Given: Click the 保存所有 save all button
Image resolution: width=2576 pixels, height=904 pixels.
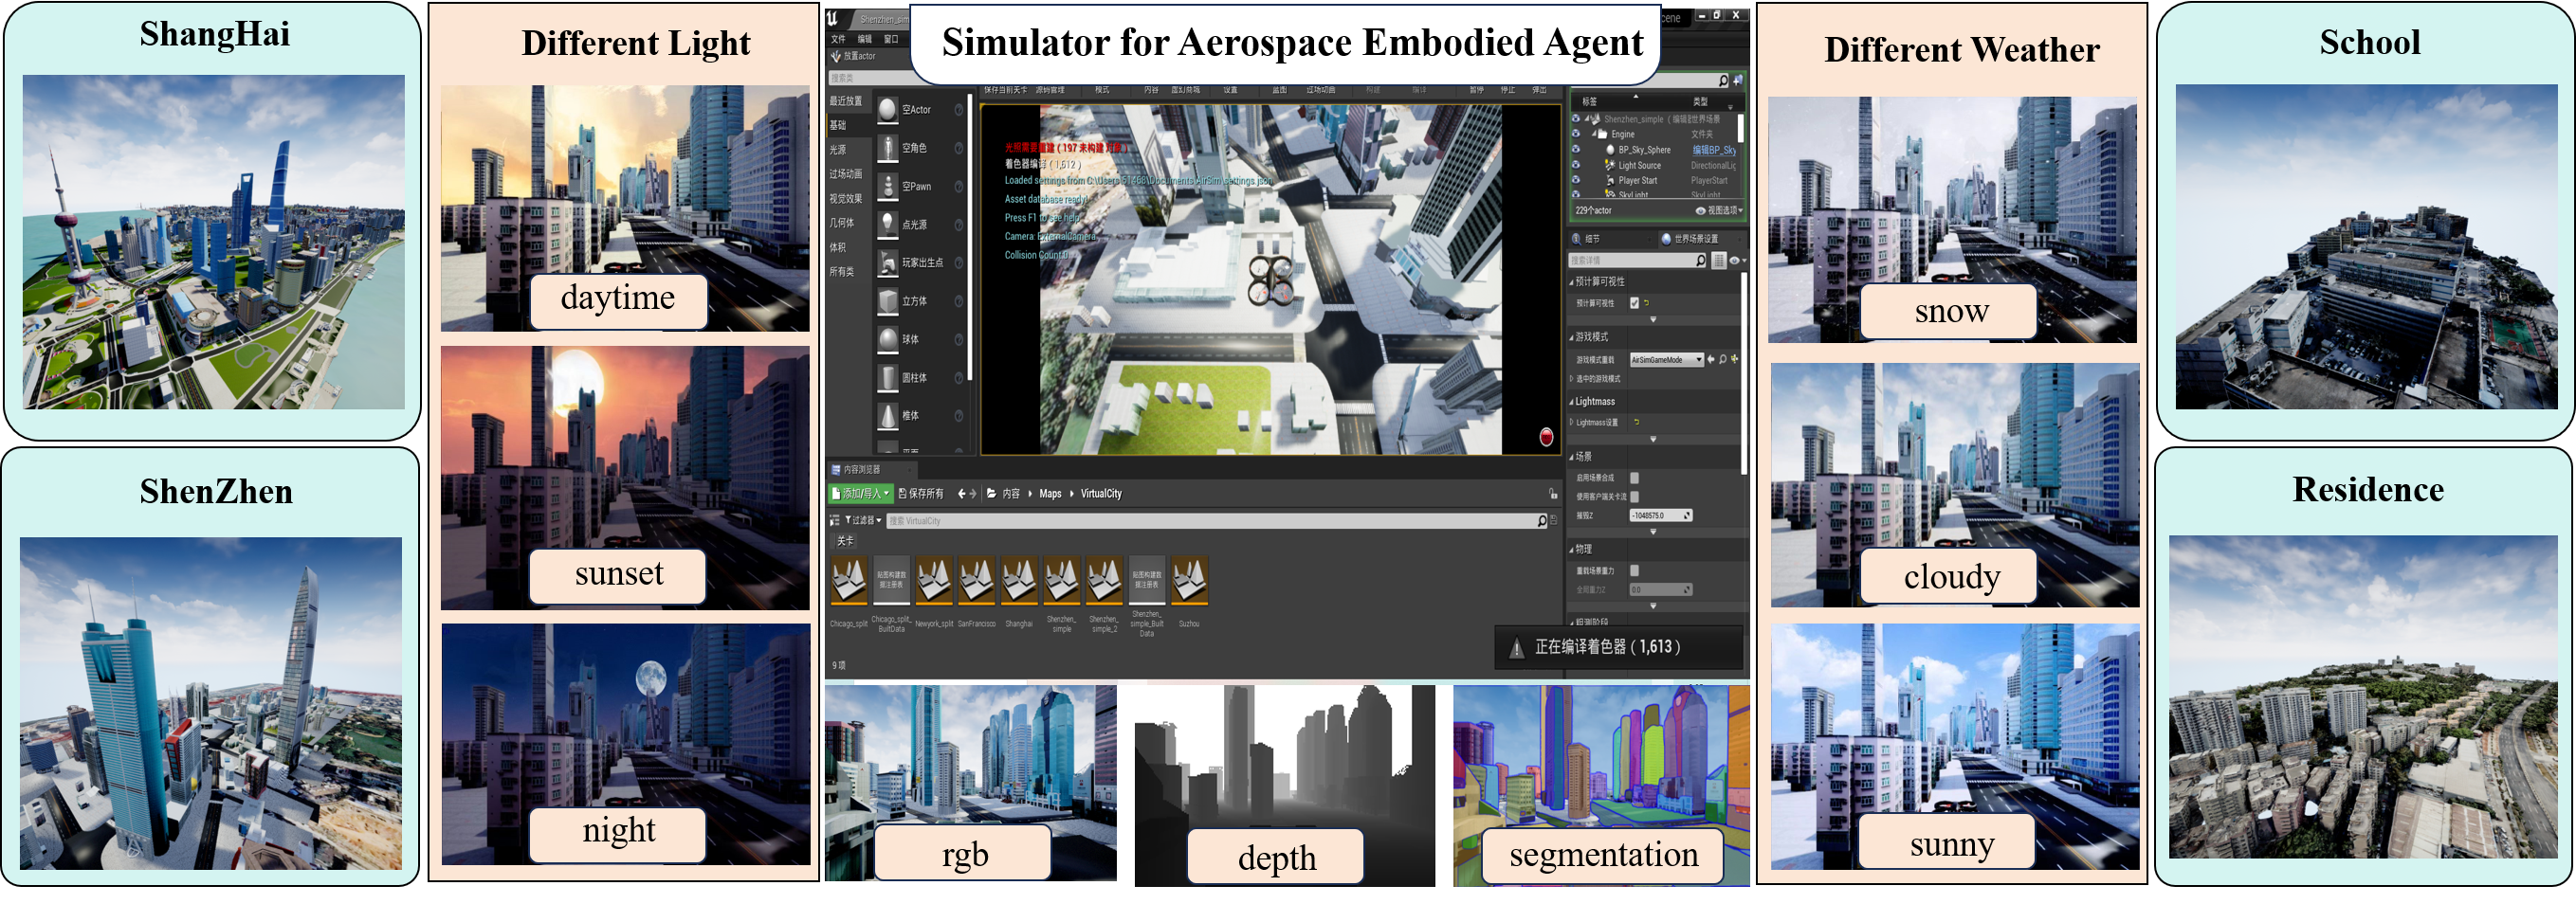Looking at the screenshot, I should (921, 494).
